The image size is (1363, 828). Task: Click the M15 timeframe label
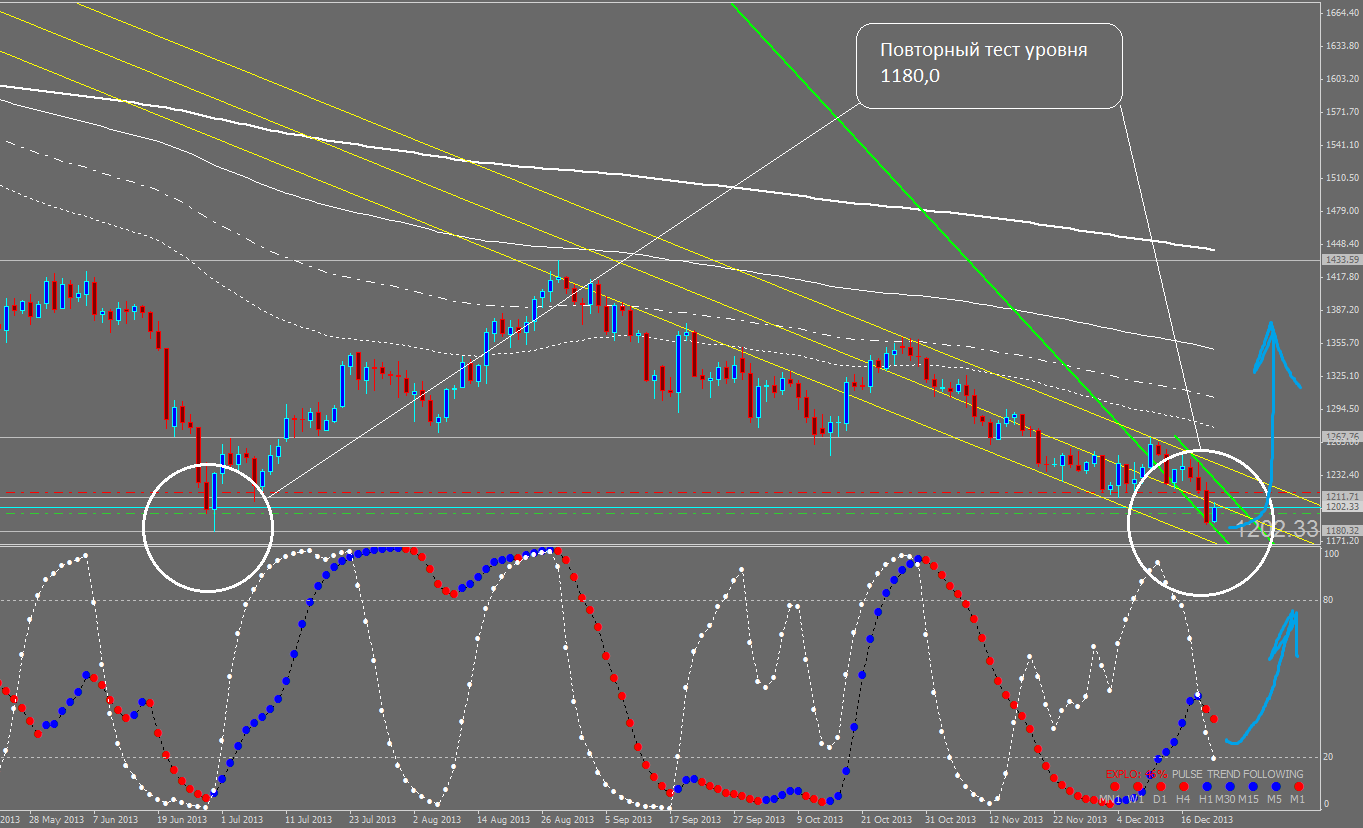coord(1248,799)
